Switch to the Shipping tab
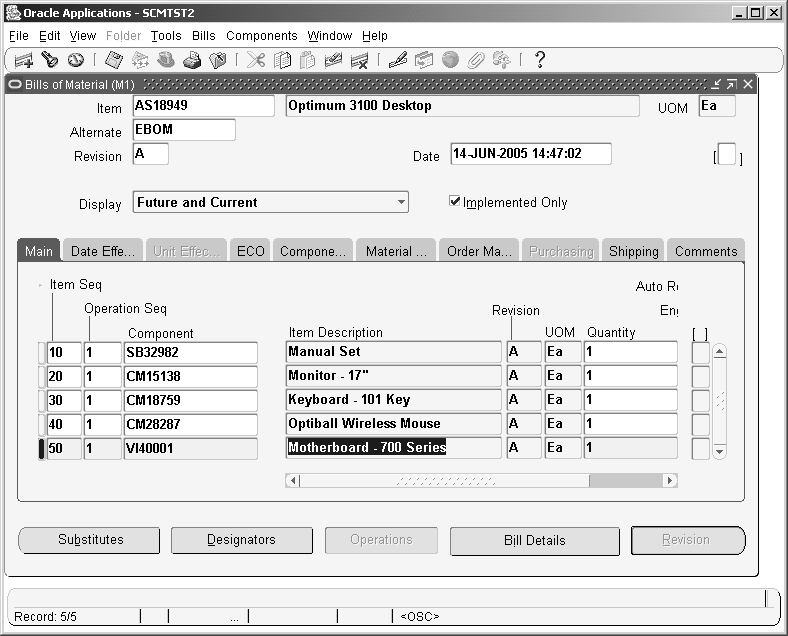 click(633, 251)
